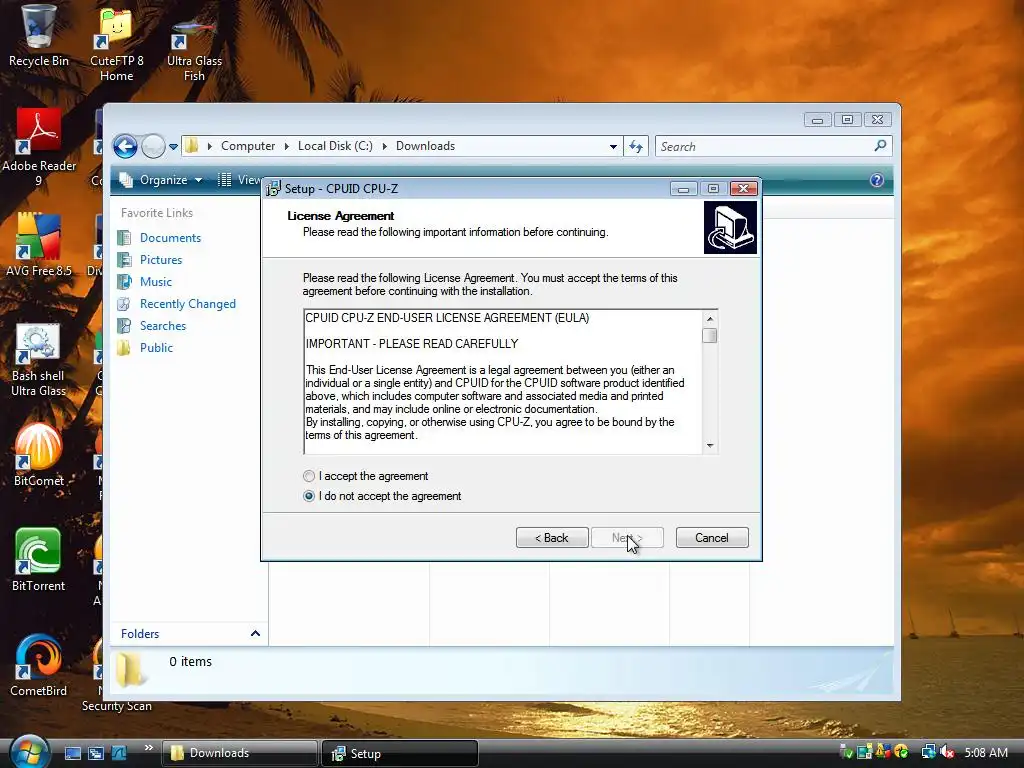Click the Cancel button in Setup
The width and height of the screenshot is (1024, 768).
712,537
